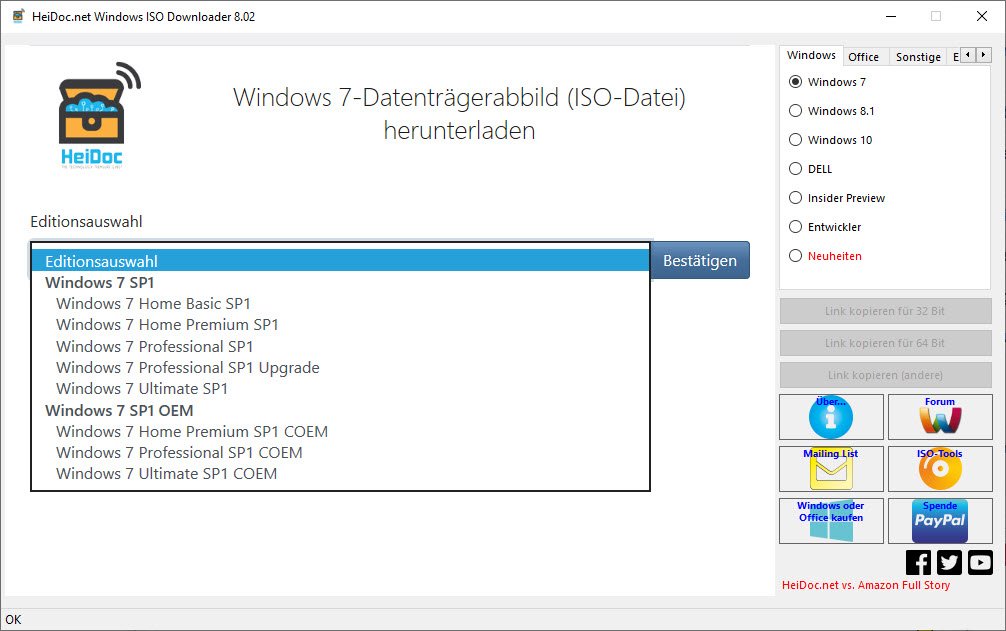Screen dimensions: 1006x631
Task: Click the HeiDoc treasure chest logo
Action: click(99, 115)
